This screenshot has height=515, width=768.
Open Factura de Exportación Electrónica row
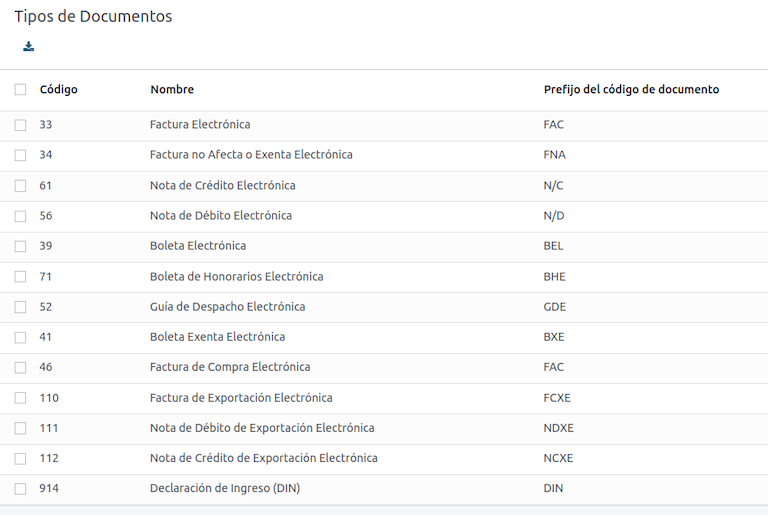(241, 398)
